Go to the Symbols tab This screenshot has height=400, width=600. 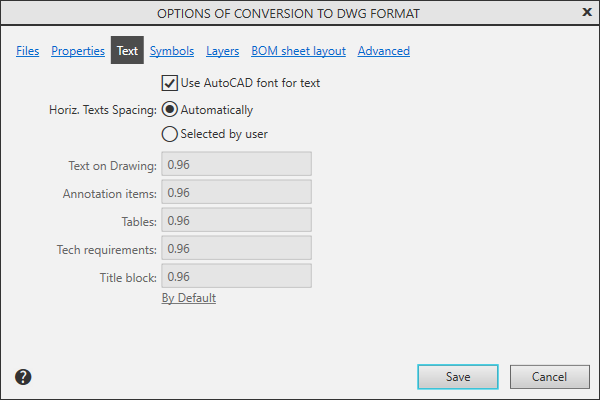coord(172,51)
